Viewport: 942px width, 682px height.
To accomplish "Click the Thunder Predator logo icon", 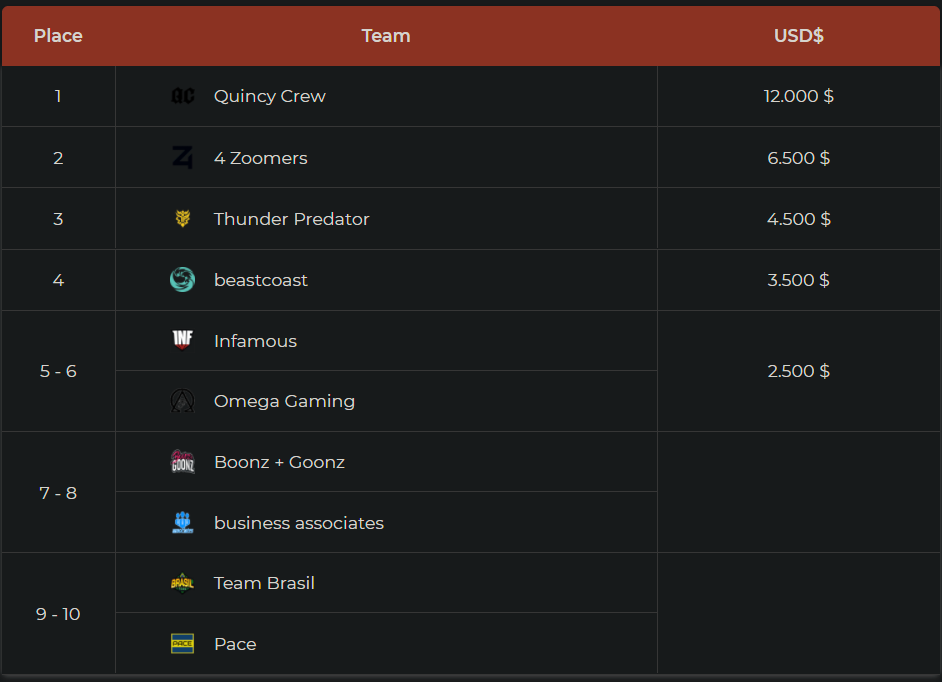I will [x=183, y=219].
